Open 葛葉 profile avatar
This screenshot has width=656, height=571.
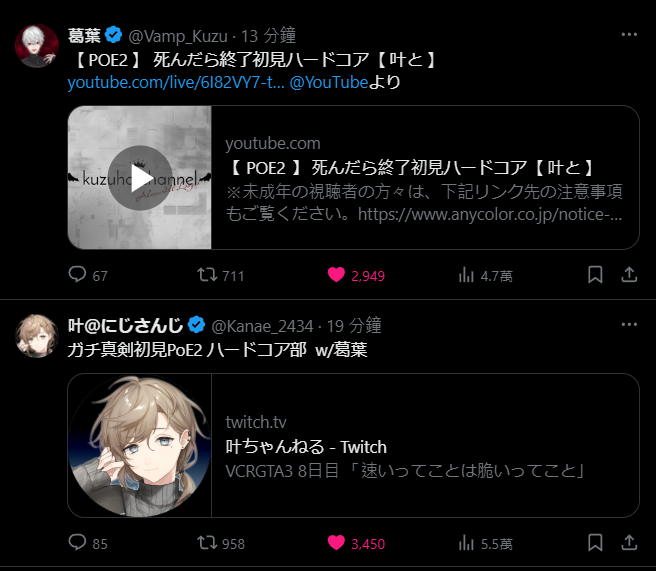click(x=37, y=46)
